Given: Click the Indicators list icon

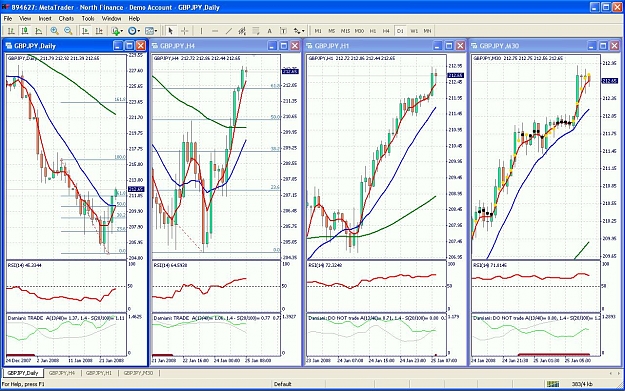Looking at the screenshot, I should (115, 31).
